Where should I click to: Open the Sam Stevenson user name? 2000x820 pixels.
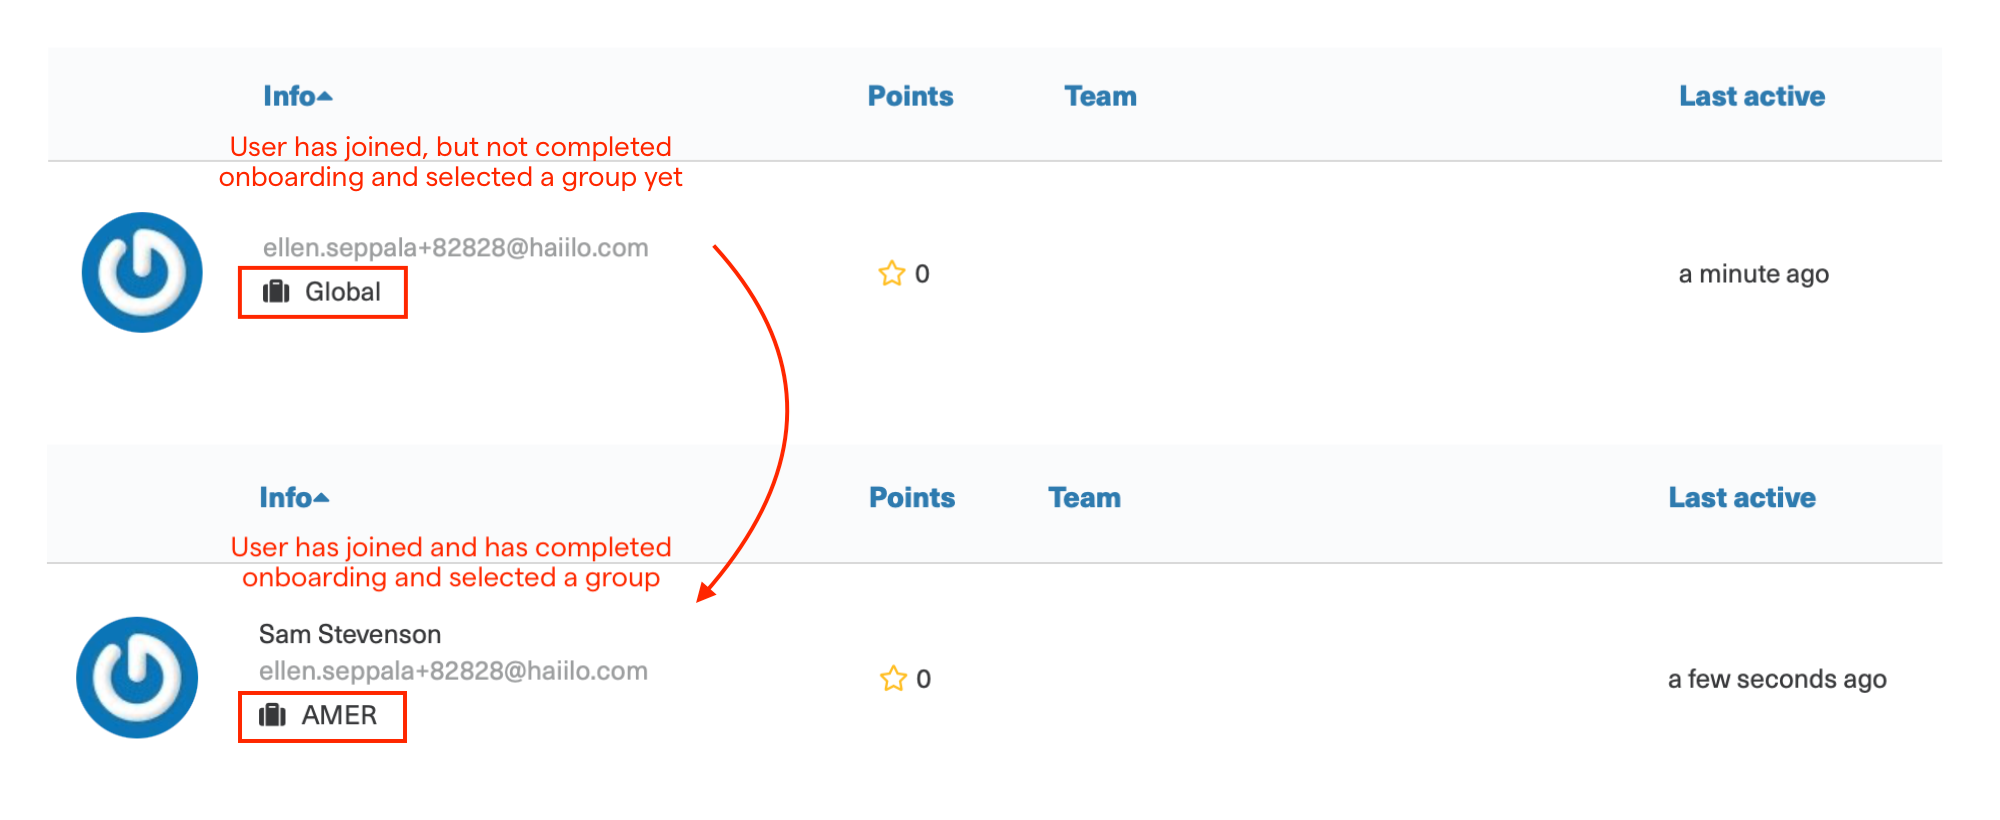click(350, 634)
